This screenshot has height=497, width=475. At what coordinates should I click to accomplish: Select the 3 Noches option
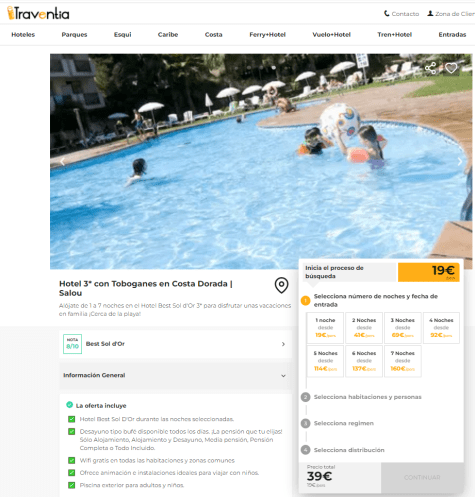403,328
